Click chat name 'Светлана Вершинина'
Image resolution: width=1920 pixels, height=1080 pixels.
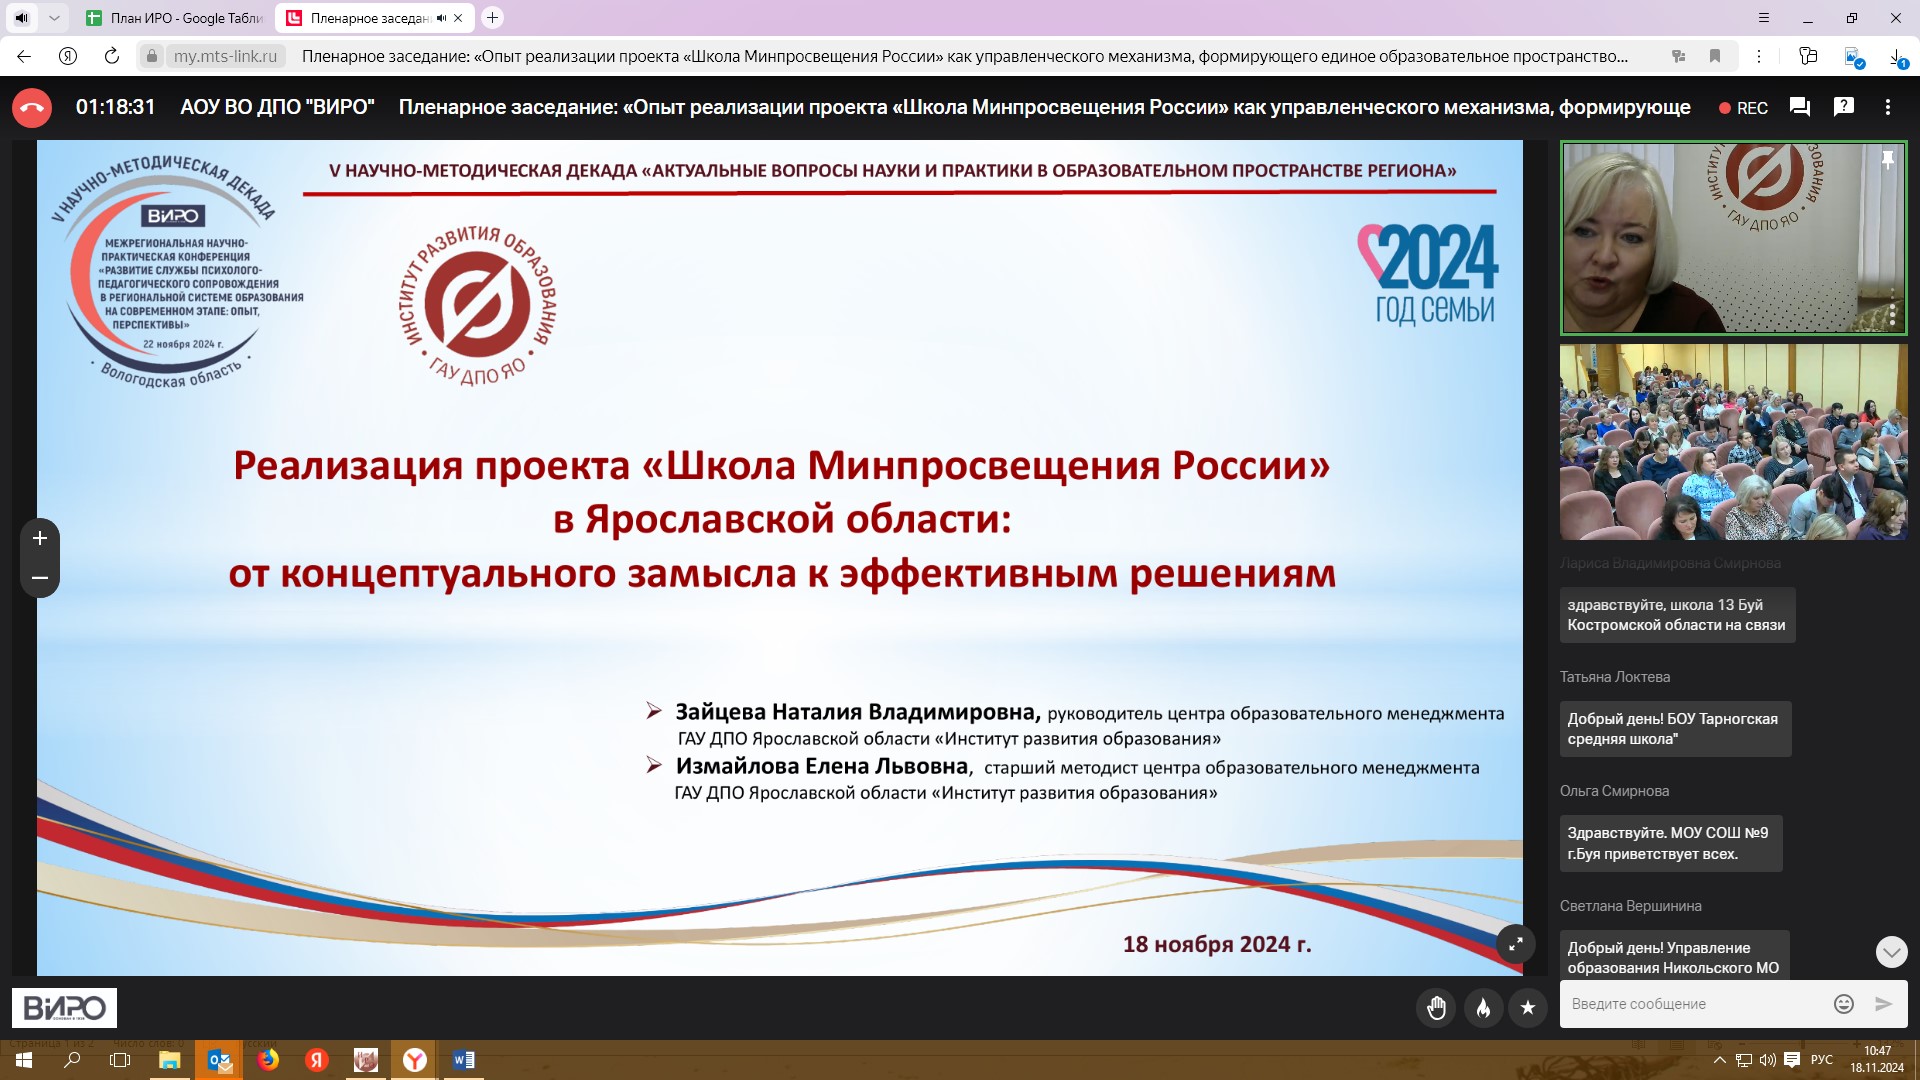click(x=1630, y=906)
